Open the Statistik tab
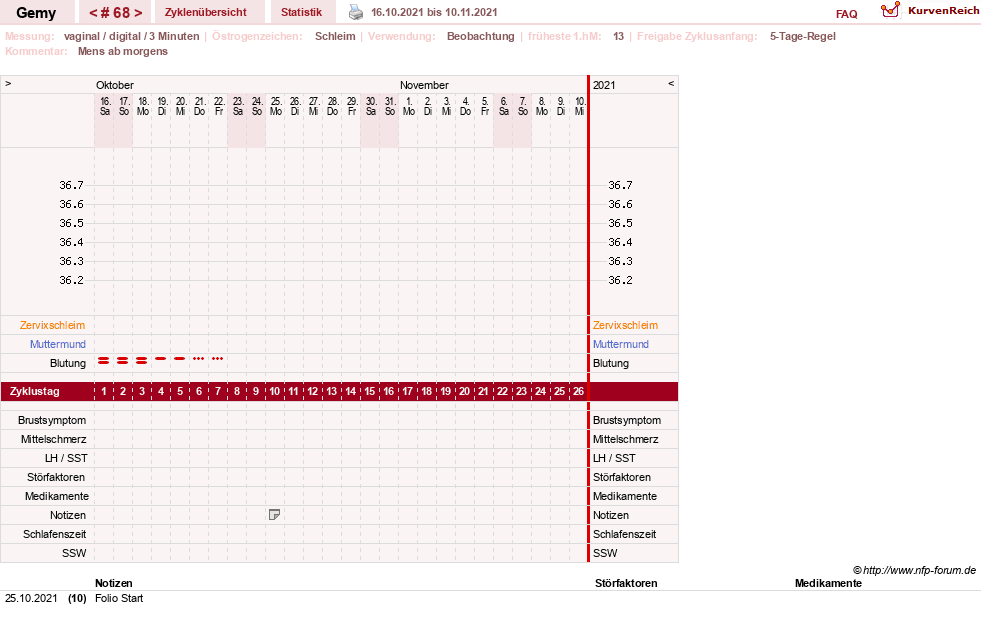The width and height of the screenshot is (981, 622). click(x=301, y=12)
